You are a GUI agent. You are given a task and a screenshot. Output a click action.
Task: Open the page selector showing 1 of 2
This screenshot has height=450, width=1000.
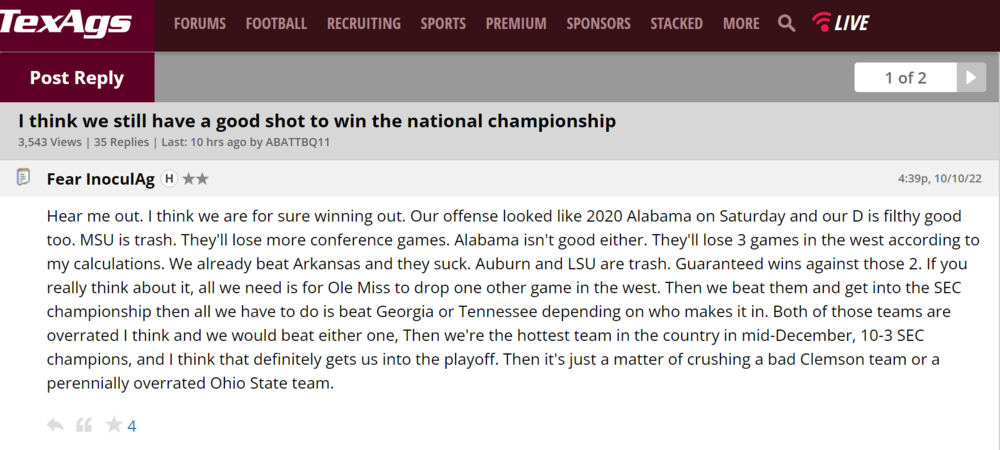point(906,78)
